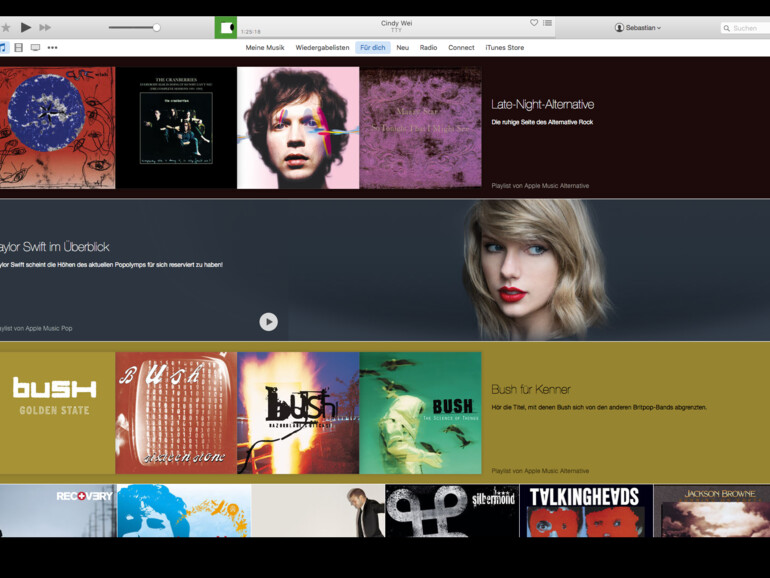The width and height of the screenshot is (770, 578).
Task: Open the purple Mazzy Star album cover
Action: coord(420,128)
